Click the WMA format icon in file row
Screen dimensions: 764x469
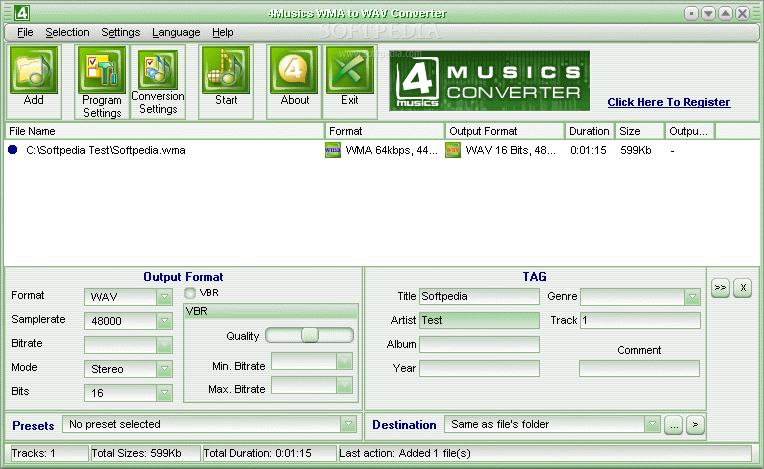click(x=333, y=150)
